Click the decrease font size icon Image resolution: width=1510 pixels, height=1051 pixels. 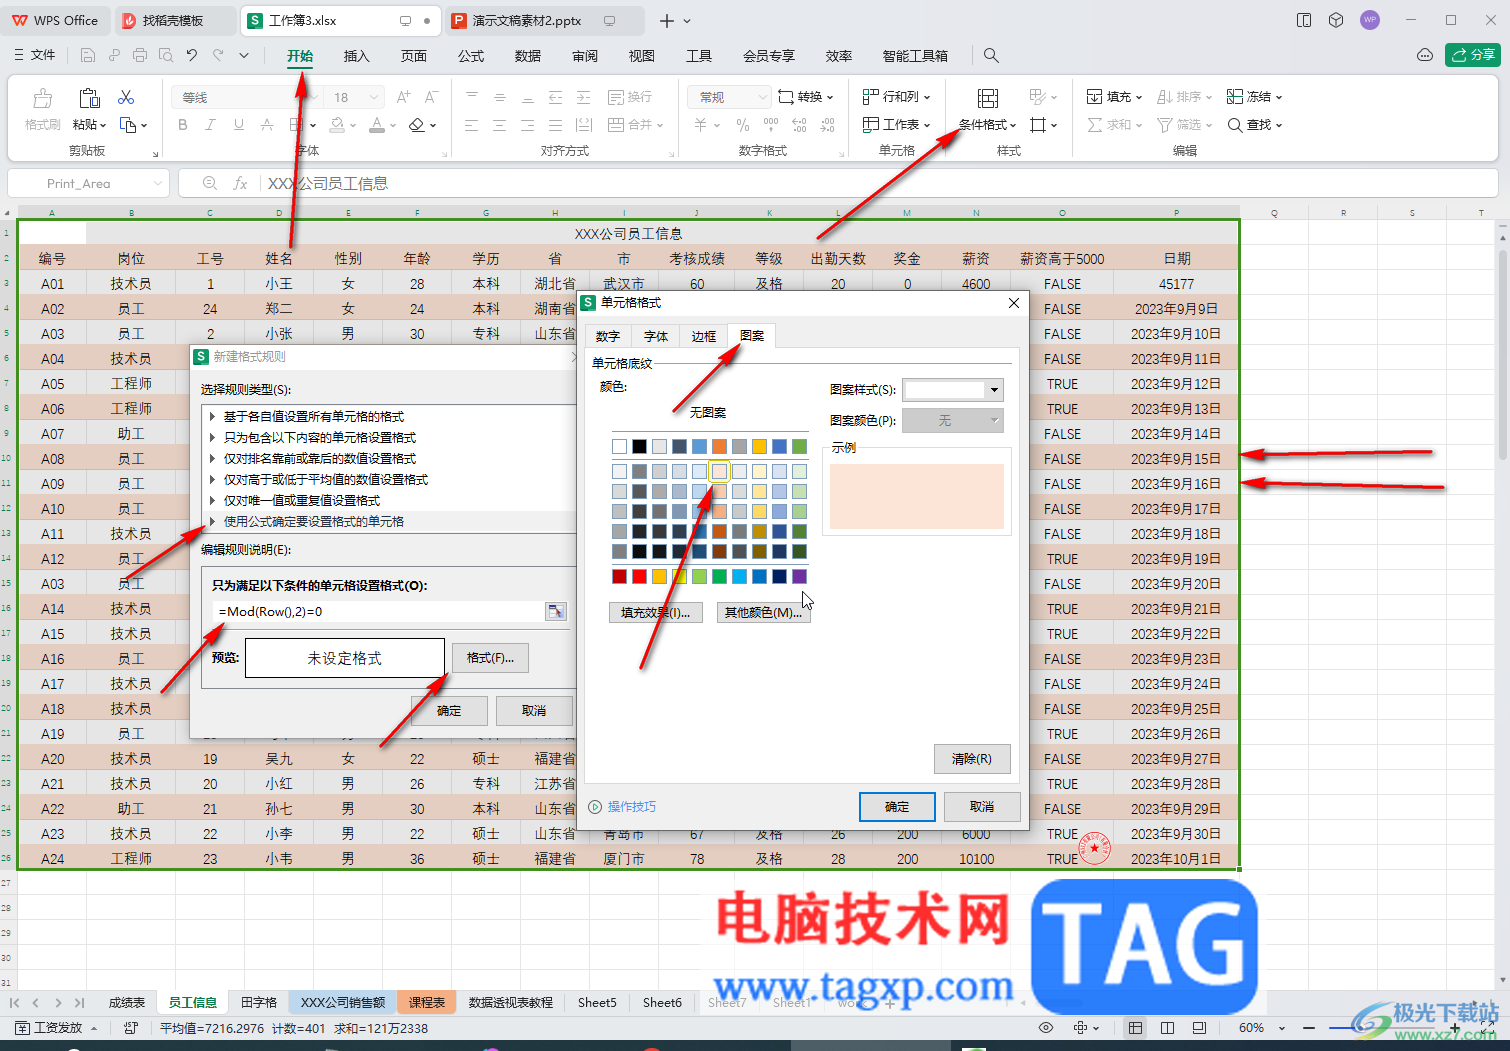[x=431, y=97]
